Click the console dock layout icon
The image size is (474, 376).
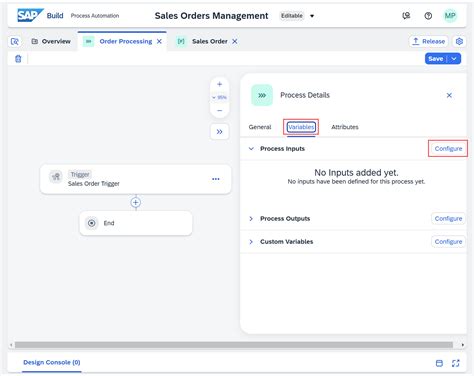(x=439, y=363)
